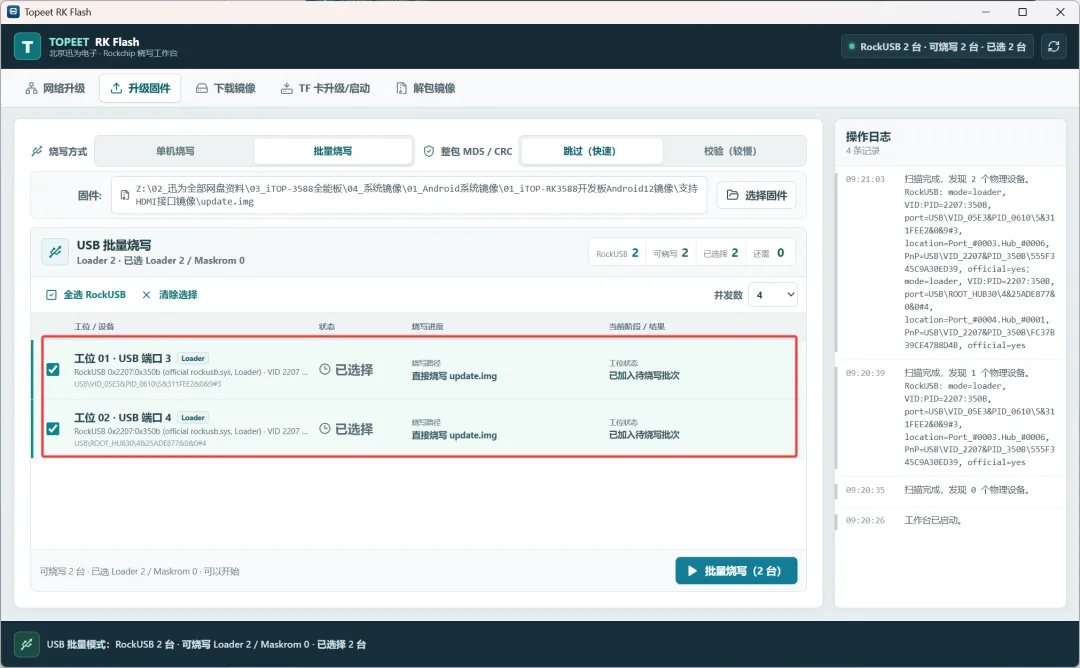This screenshot has width=1080, height=668.
Task: Click 工位 02 直接烧写 update.img text
Action: click(x=454, y=435)
